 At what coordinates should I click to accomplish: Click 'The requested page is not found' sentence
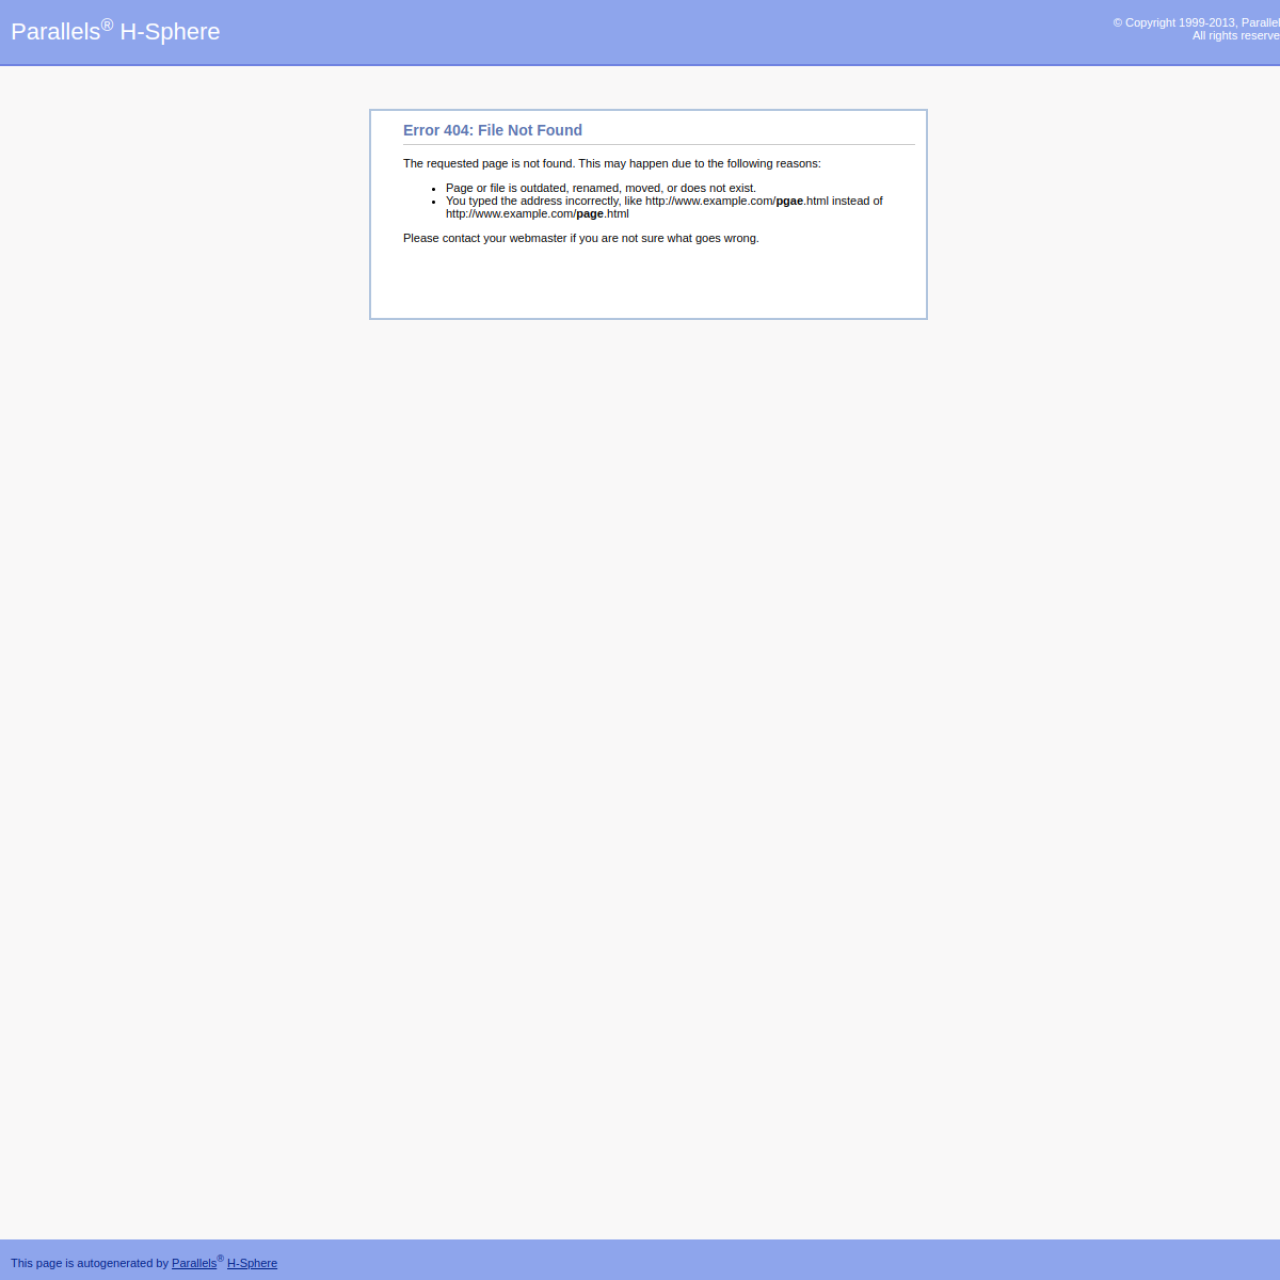[x=611, y=163]
